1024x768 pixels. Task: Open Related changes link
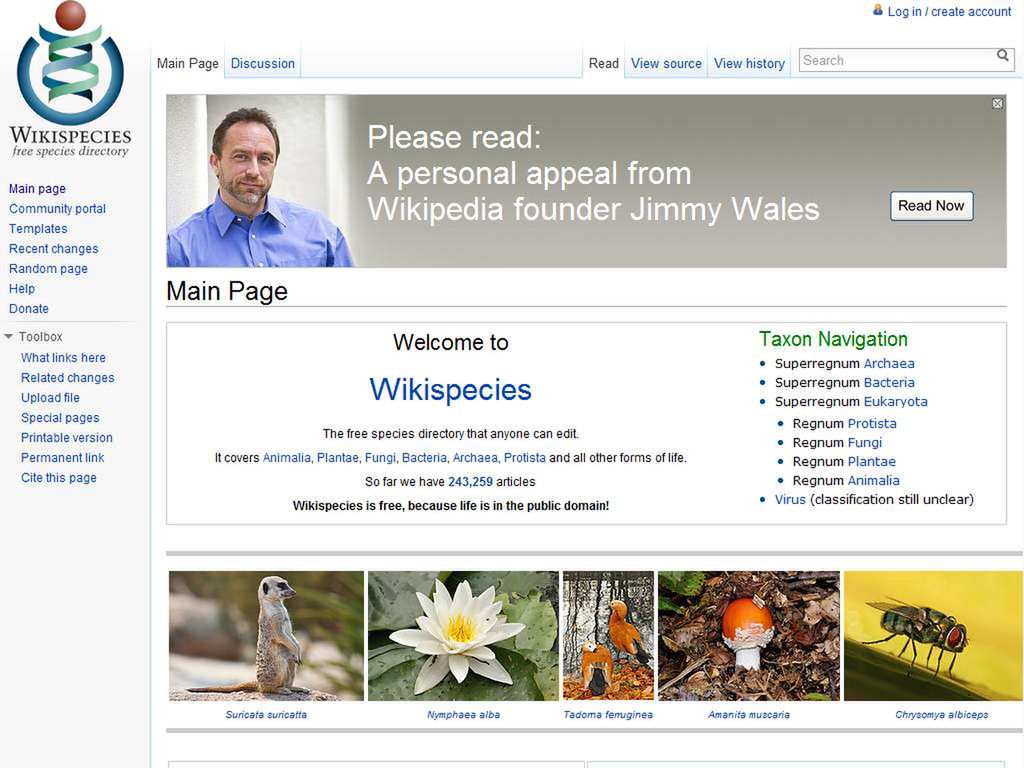click(x=67, y=378)
